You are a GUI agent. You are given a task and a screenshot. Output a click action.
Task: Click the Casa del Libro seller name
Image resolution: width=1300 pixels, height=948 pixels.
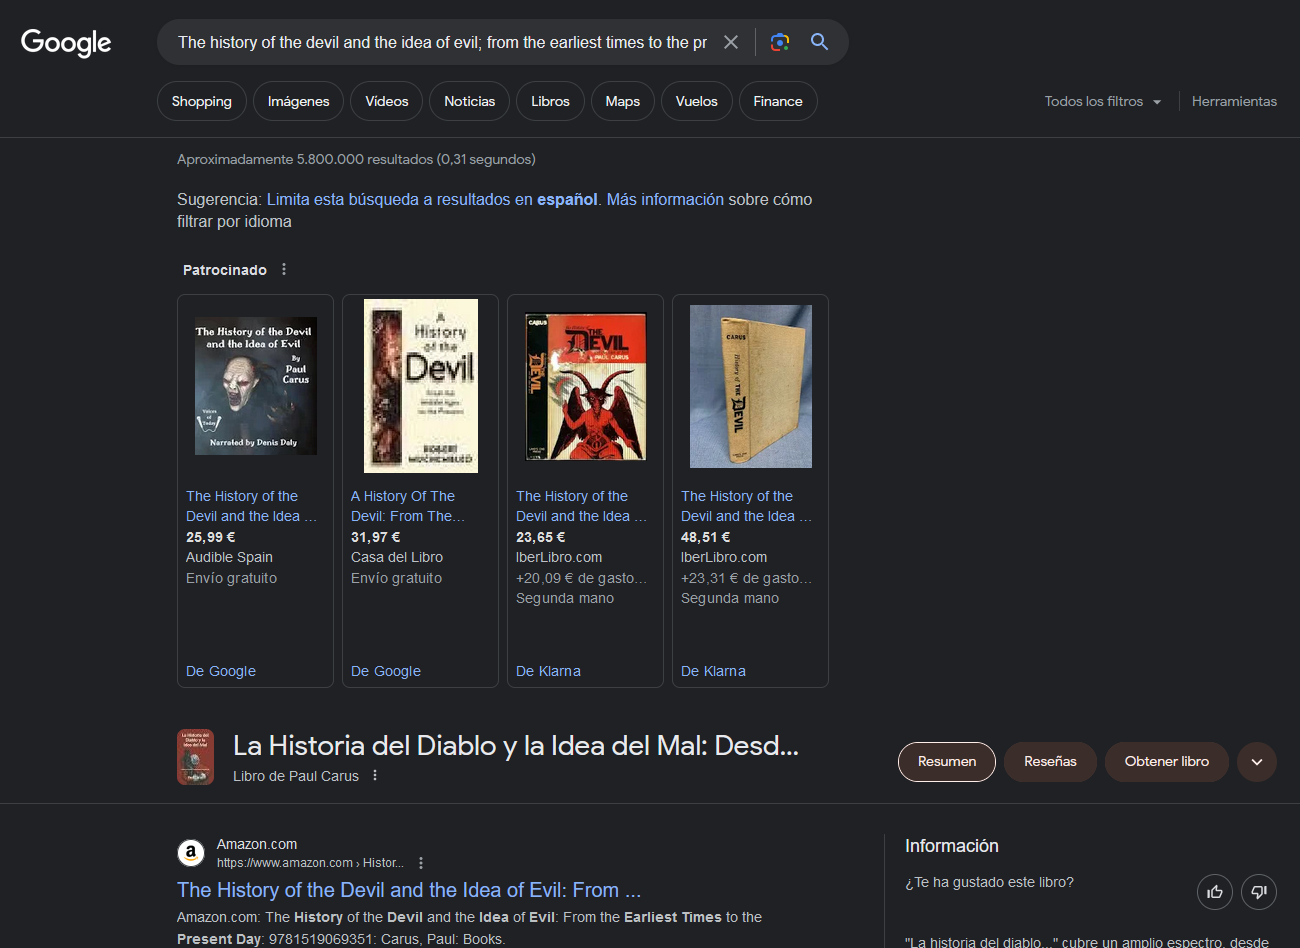[x=397, y=557]
